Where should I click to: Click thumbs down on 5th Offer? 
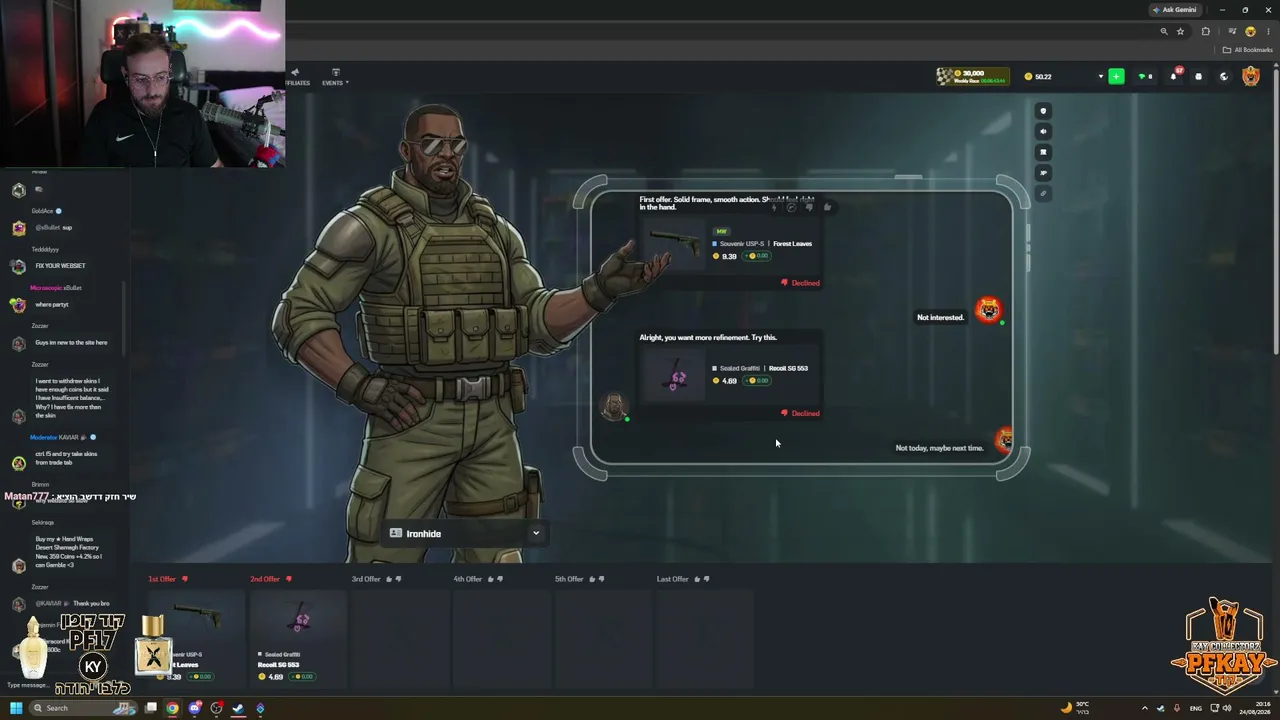(x=601, y=579)
